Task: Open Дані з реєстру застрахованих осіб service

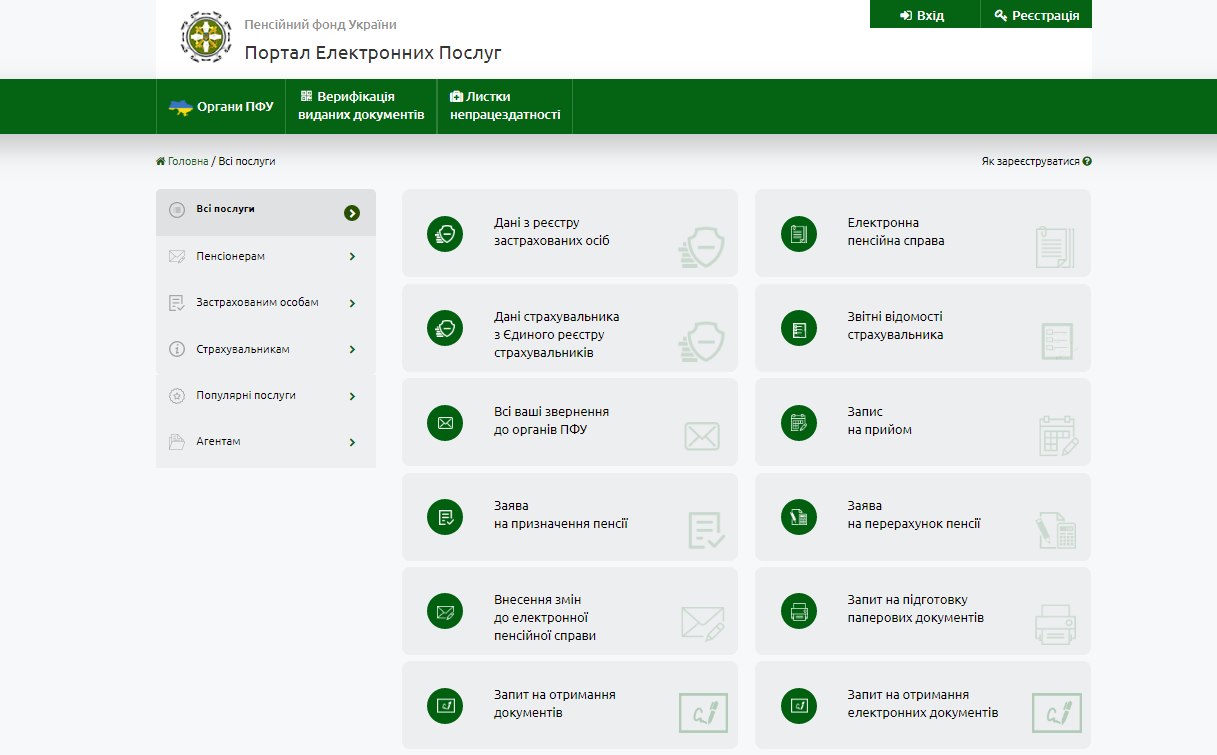Action: [x=570, y=233]
